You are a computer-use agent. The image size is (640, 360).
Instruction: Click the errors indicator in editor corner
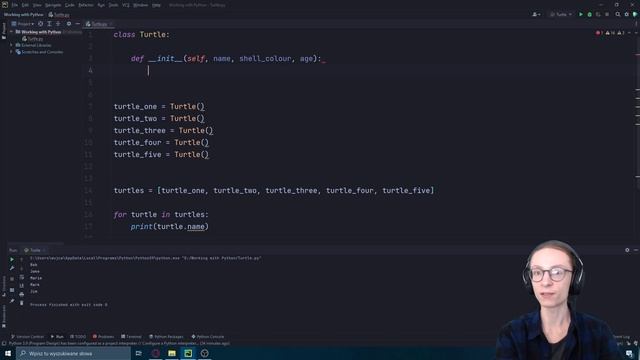tap(599, 33)
